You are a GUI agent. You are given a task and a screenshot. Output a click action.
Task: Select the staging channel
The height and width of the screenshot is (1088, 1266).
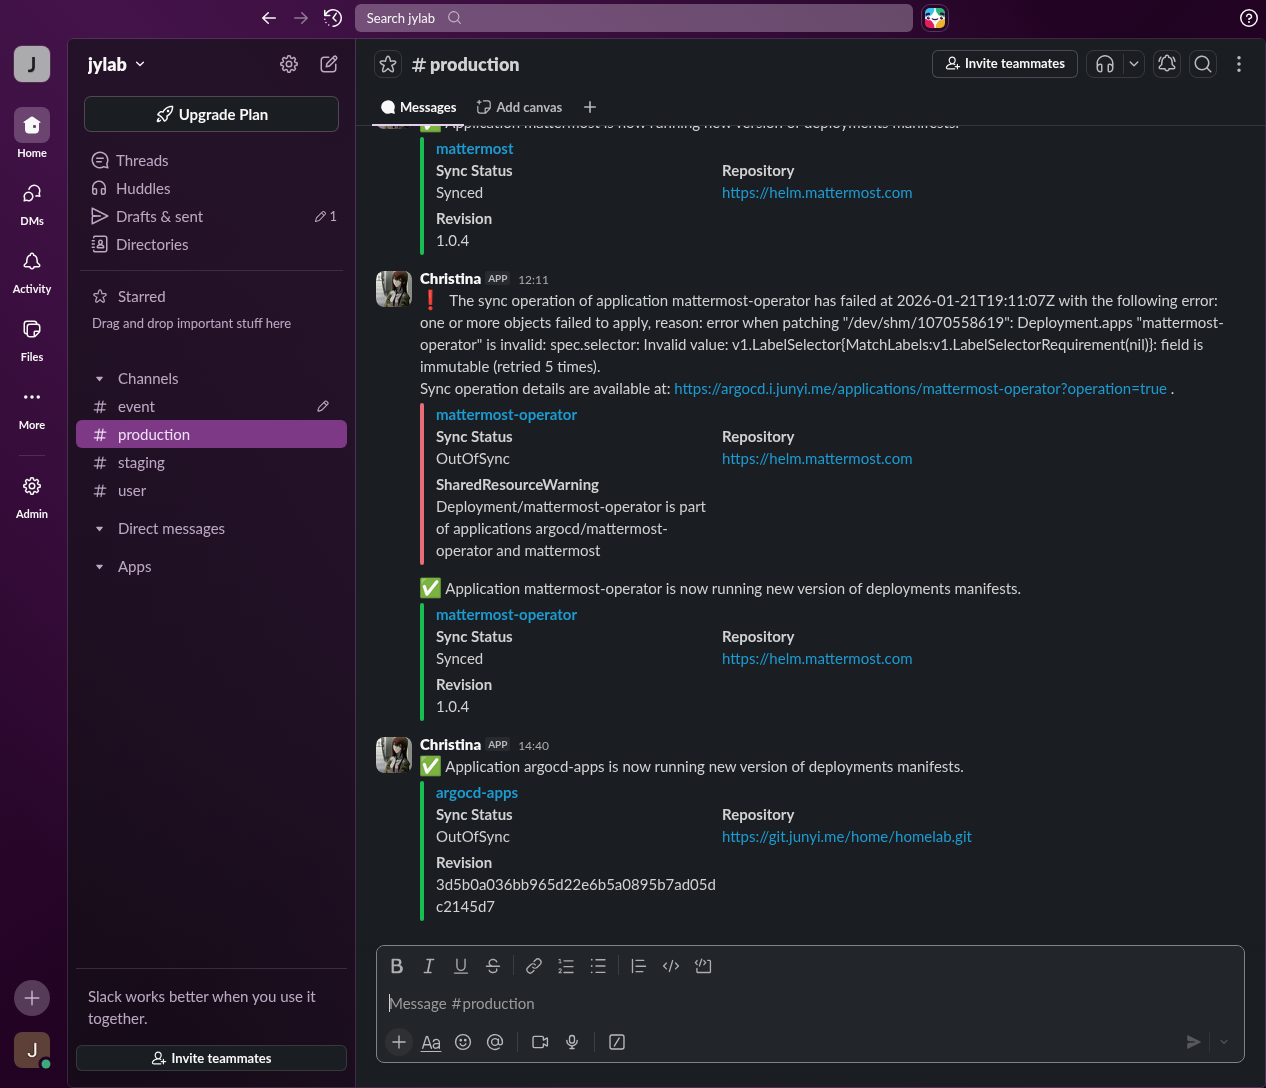(x=141, y=463)
